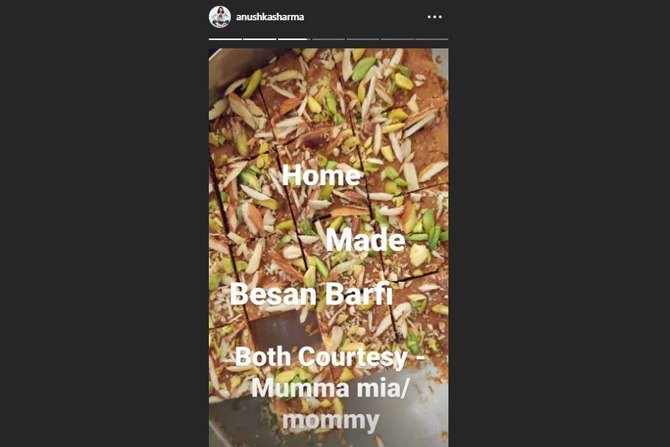This screenshot has width=670, height=447.
Task: Go to the last story progress segment
Action: (432, 39)
